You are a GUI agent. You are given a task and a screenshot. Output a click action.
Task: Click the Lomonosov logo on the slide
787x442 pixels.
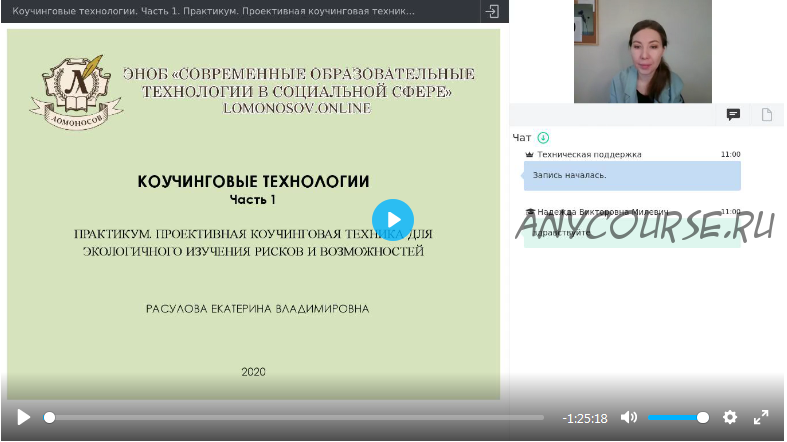click(76, 92)
